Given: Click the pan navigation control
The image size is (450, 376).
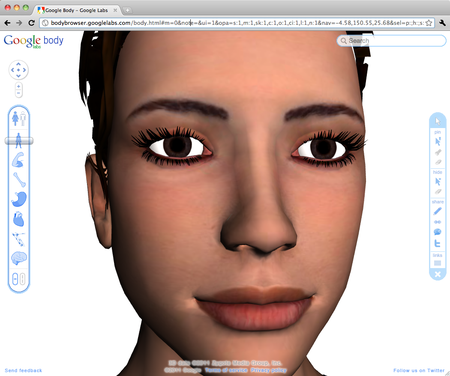Looking at the screenshot, I should pyautogui.click(x=18, y=70).
